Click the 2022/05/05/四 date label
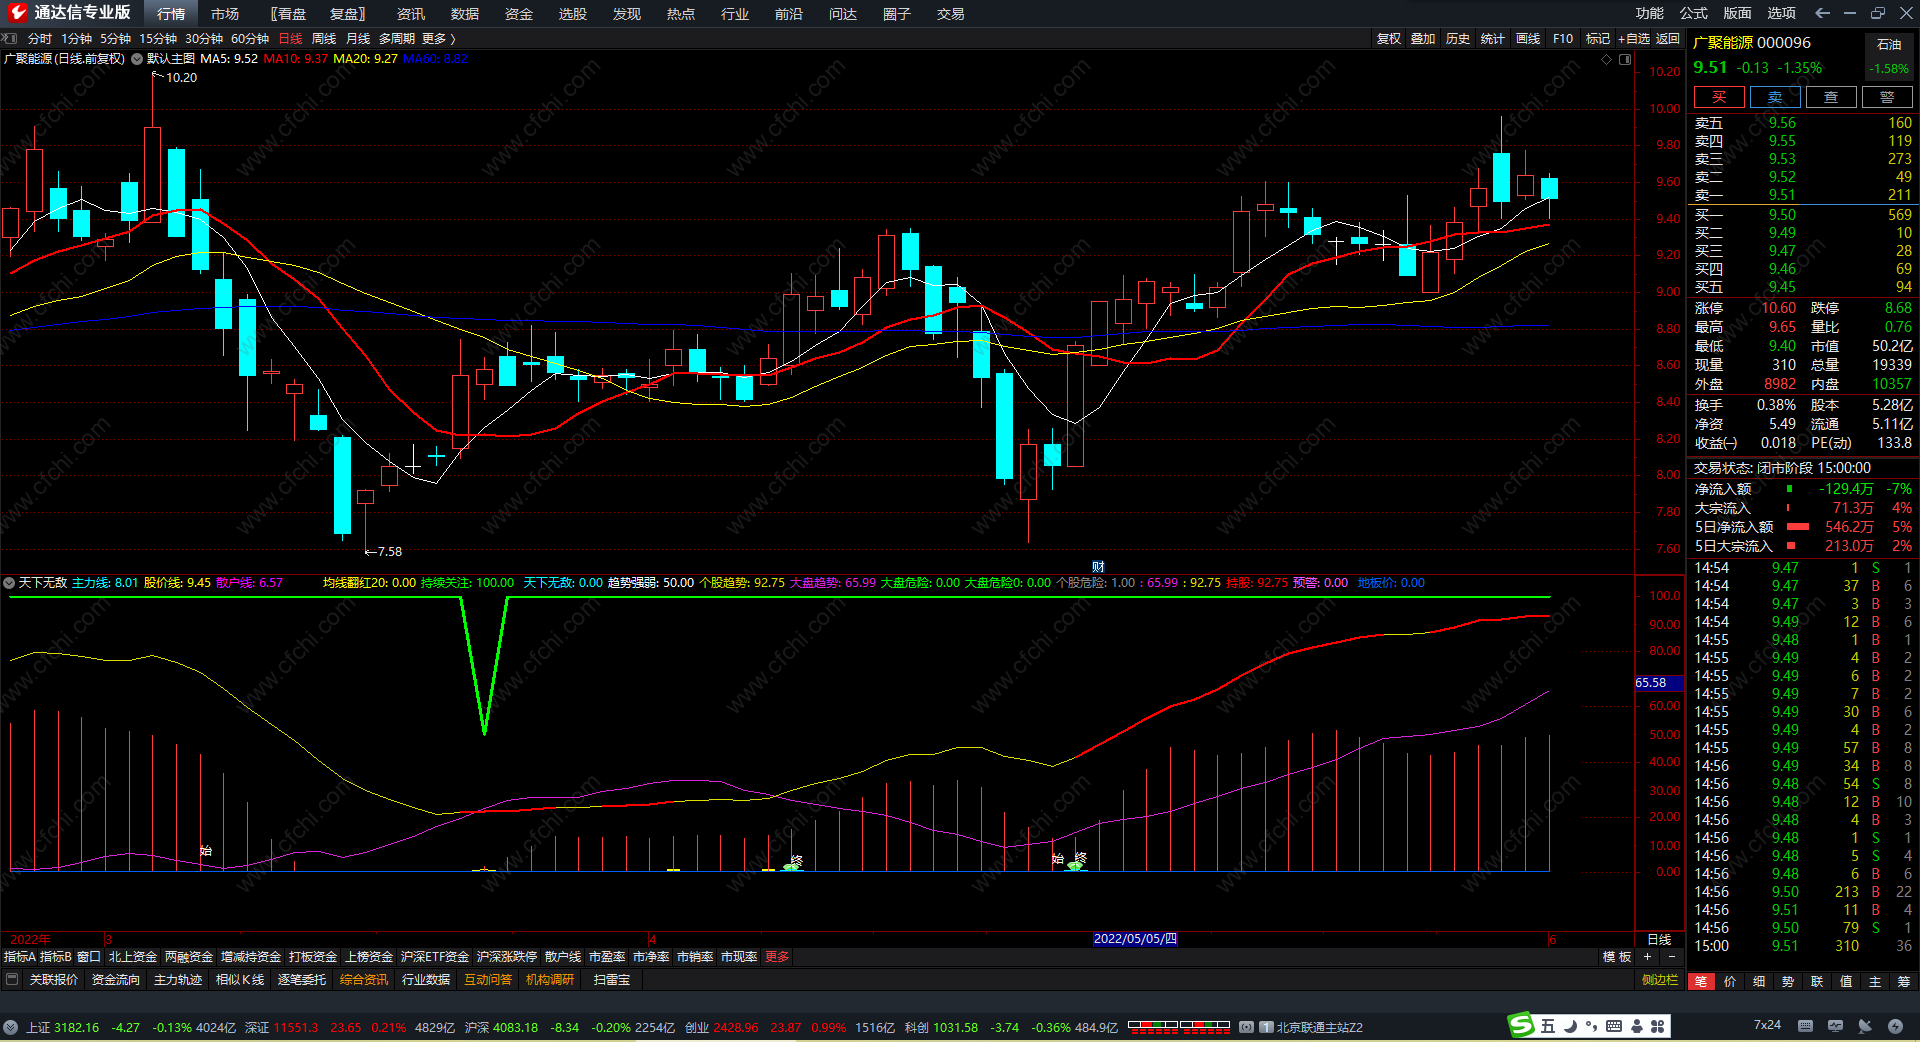The image size is (1920, 1042). pyautogui.click(x=1135, y=939)
